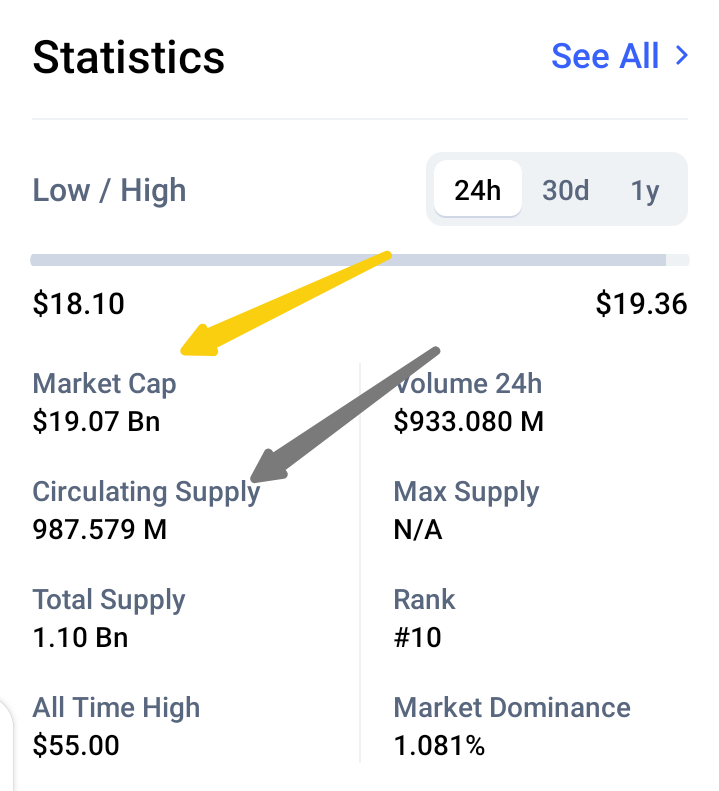
Task: Click the Market Dominance label
Action: pyautogui.click(x=512, y=707)
